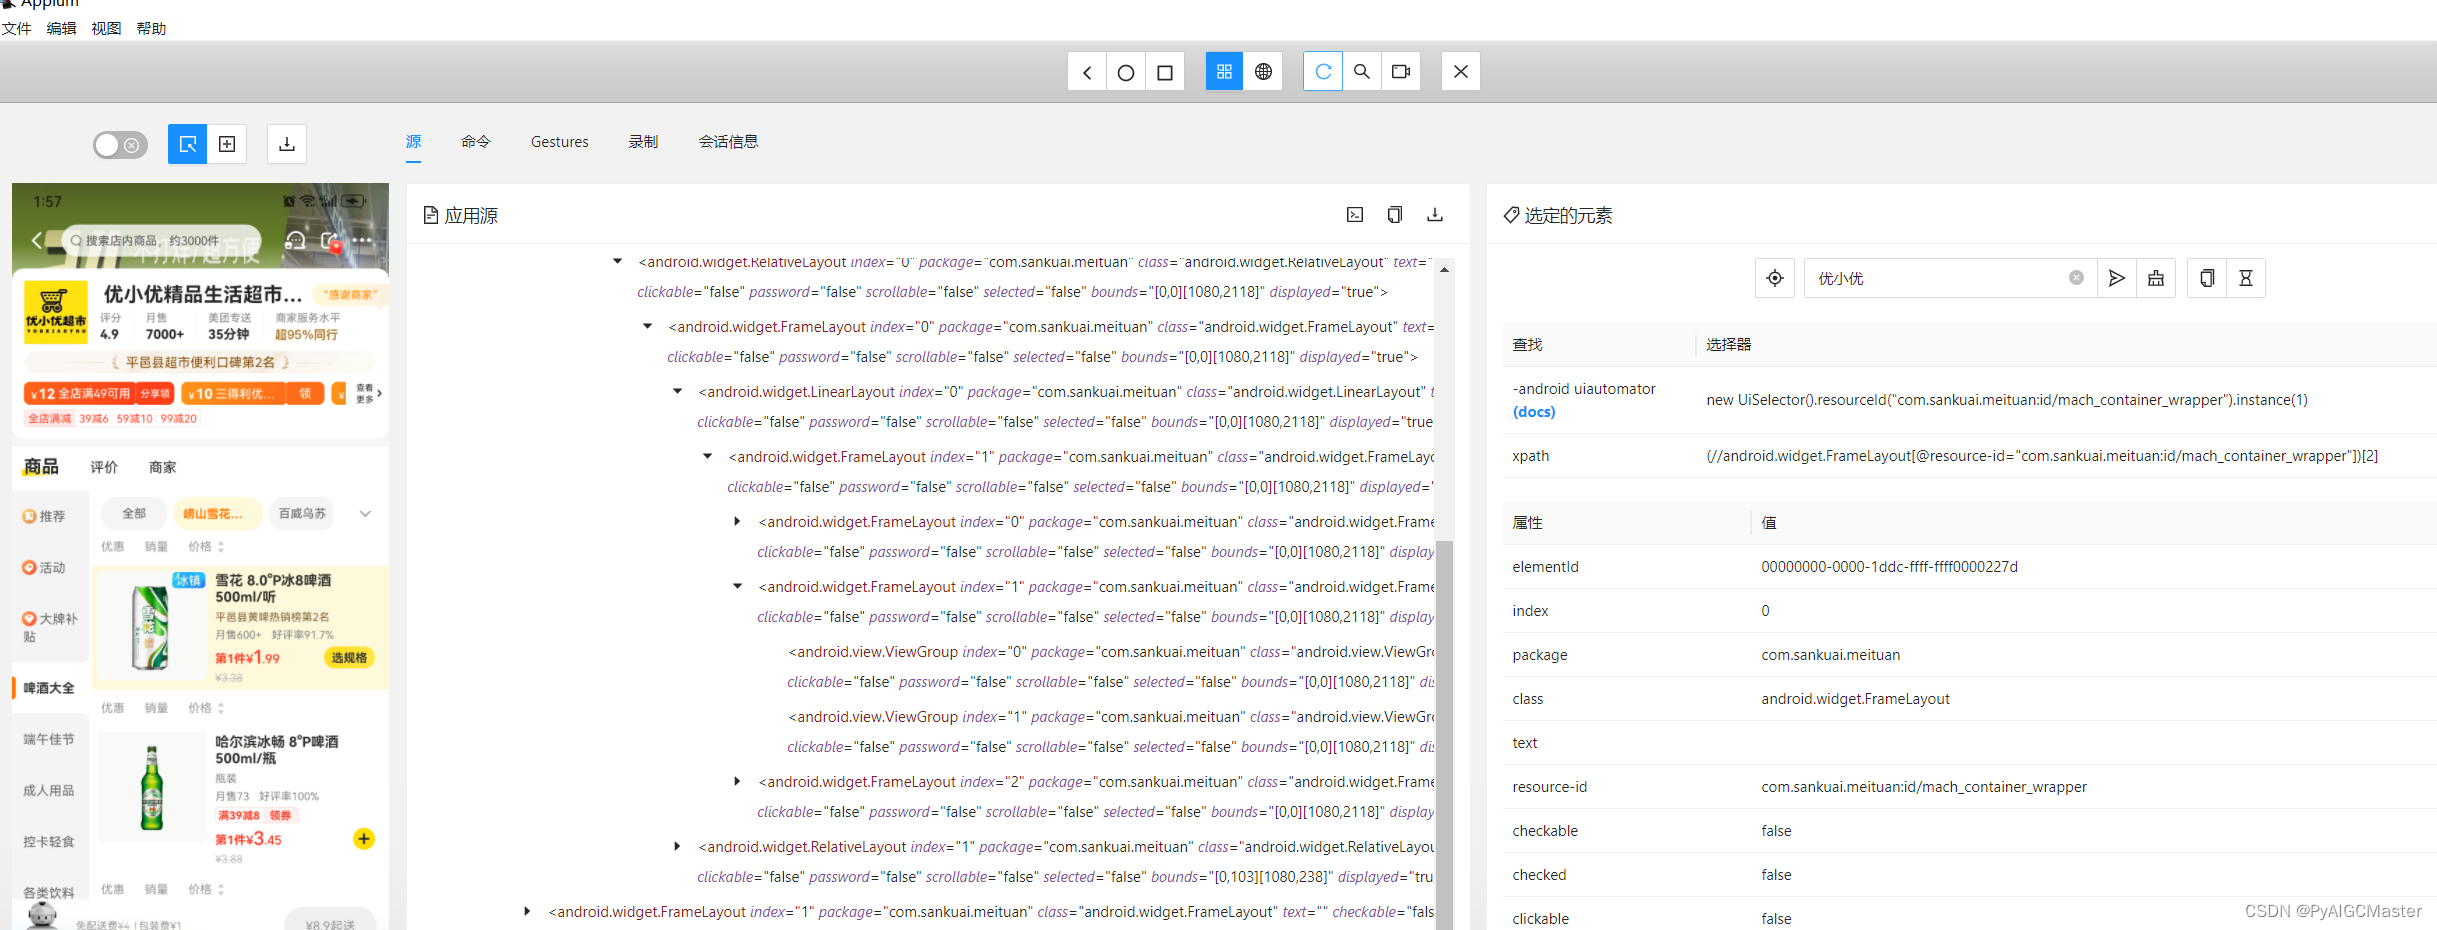Click the device Home circle button
Image resolution: width=2437 pixels, height=930 pixels.
tap(1126, 72)
